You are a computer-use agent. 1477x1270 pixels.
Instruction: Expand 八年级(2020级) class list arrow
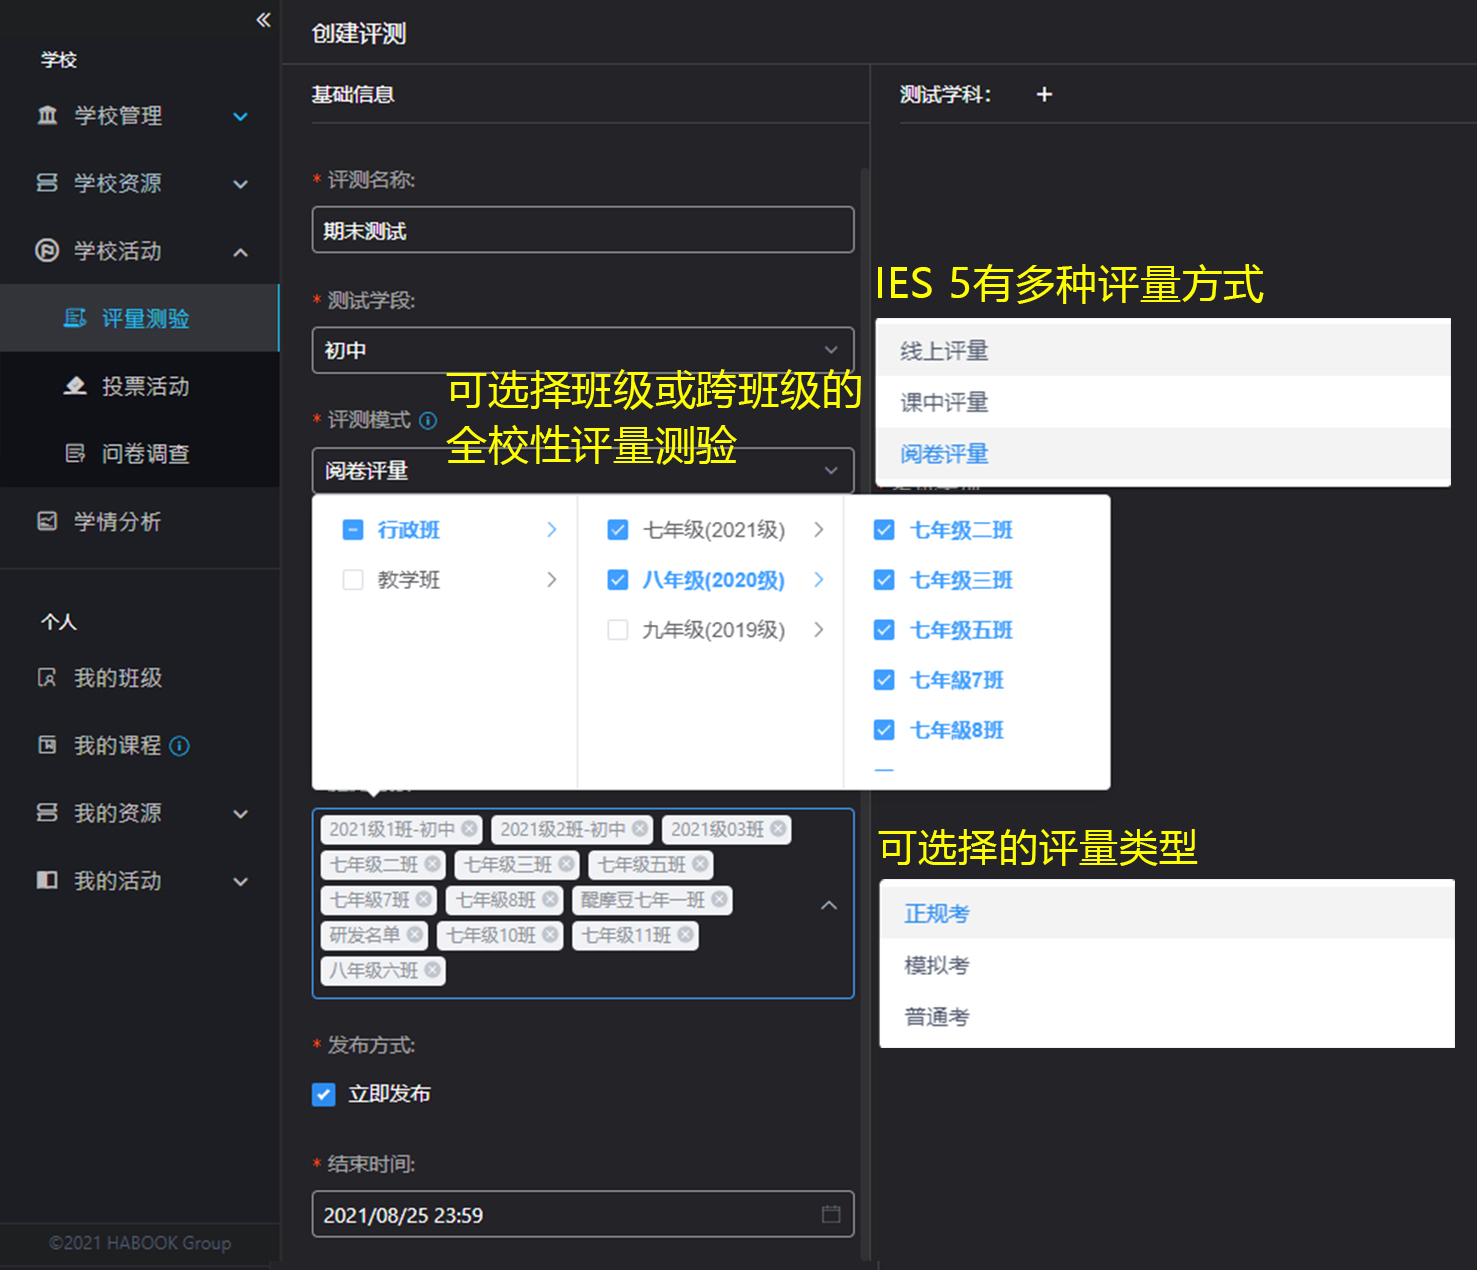tap(818, 580)
